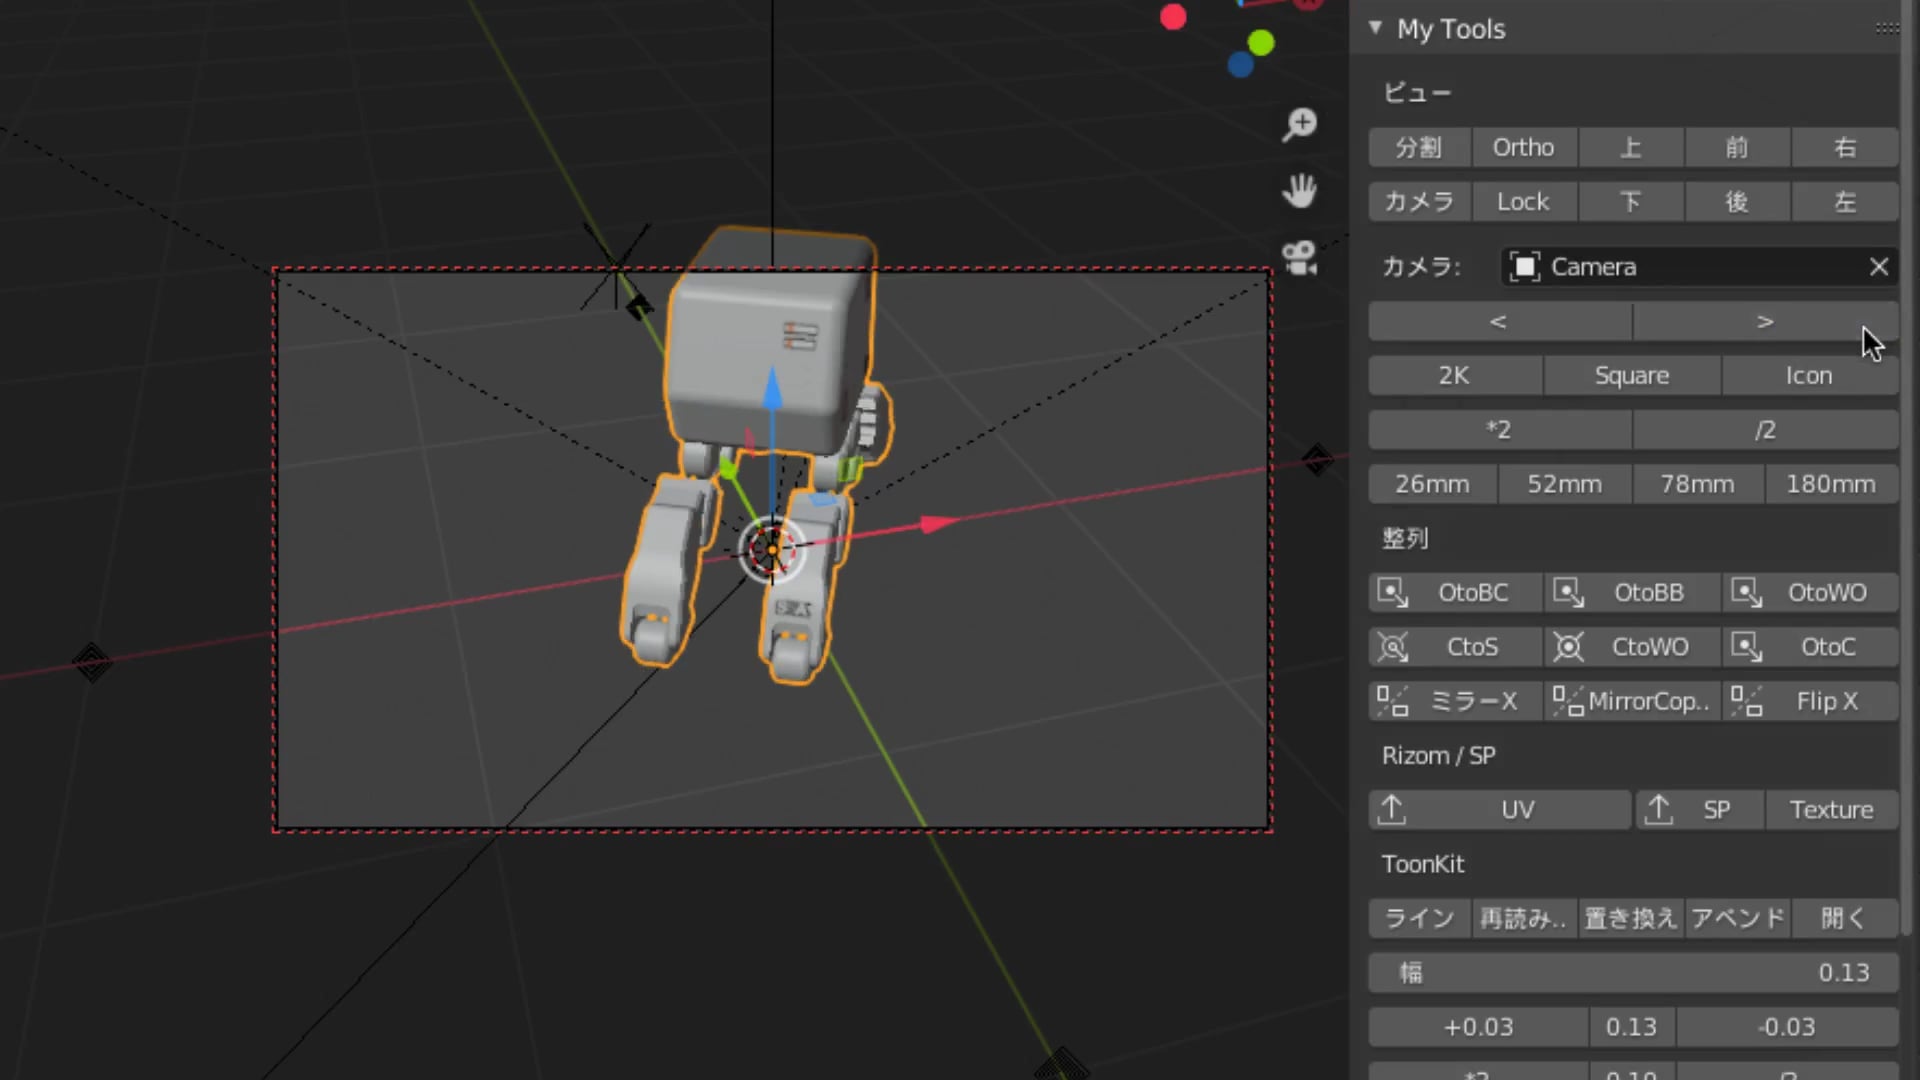Viewport: 1920px width, 1080px height.
Task: Click the 幅 width slider field
Action: [1633, 973]
